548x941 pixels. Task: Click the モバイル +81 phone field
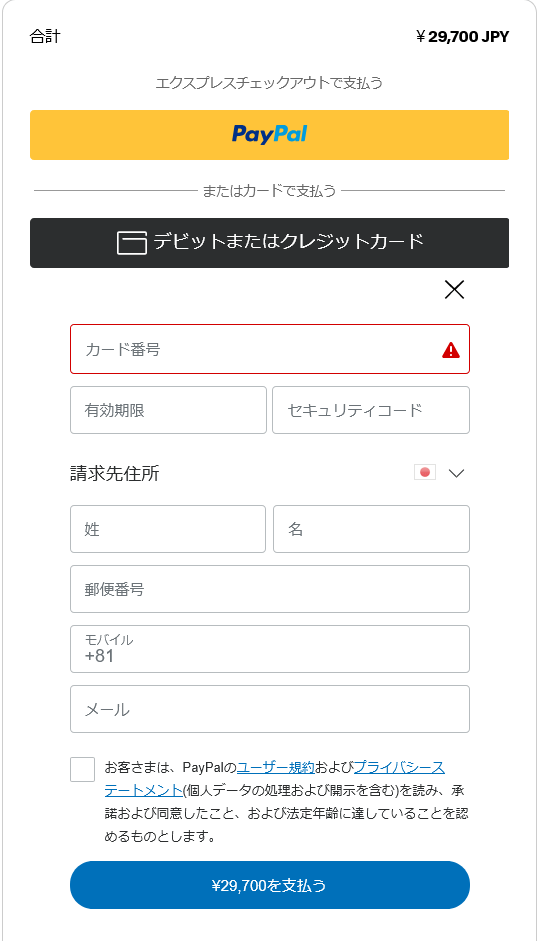click(x=269, y=649)
